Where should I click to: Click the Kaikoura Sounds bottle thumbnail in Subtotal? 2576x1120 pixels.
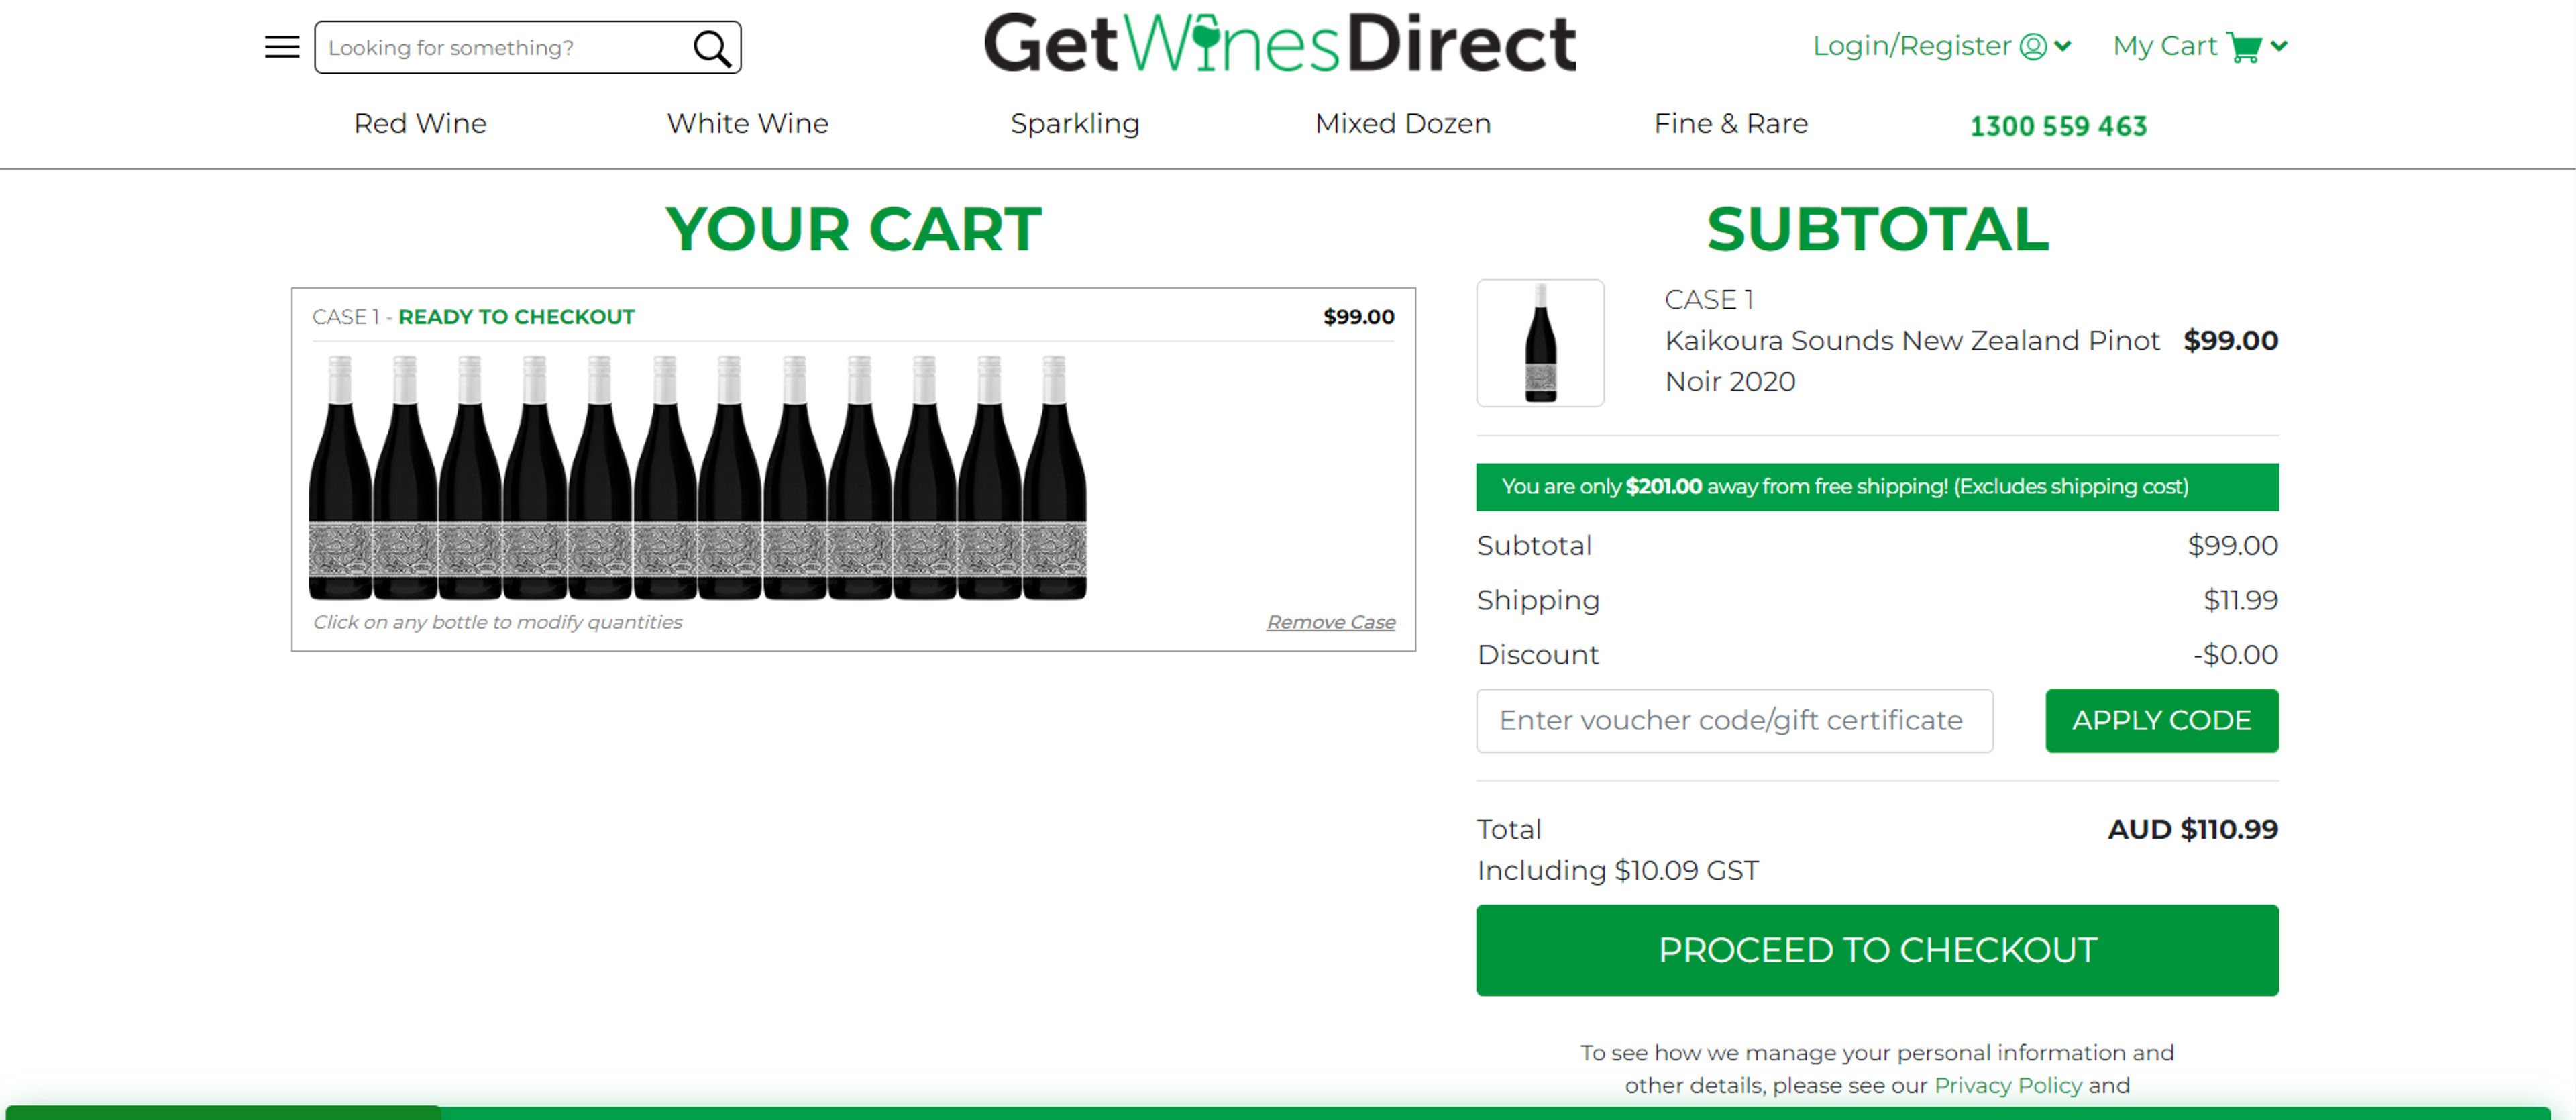1540,343
